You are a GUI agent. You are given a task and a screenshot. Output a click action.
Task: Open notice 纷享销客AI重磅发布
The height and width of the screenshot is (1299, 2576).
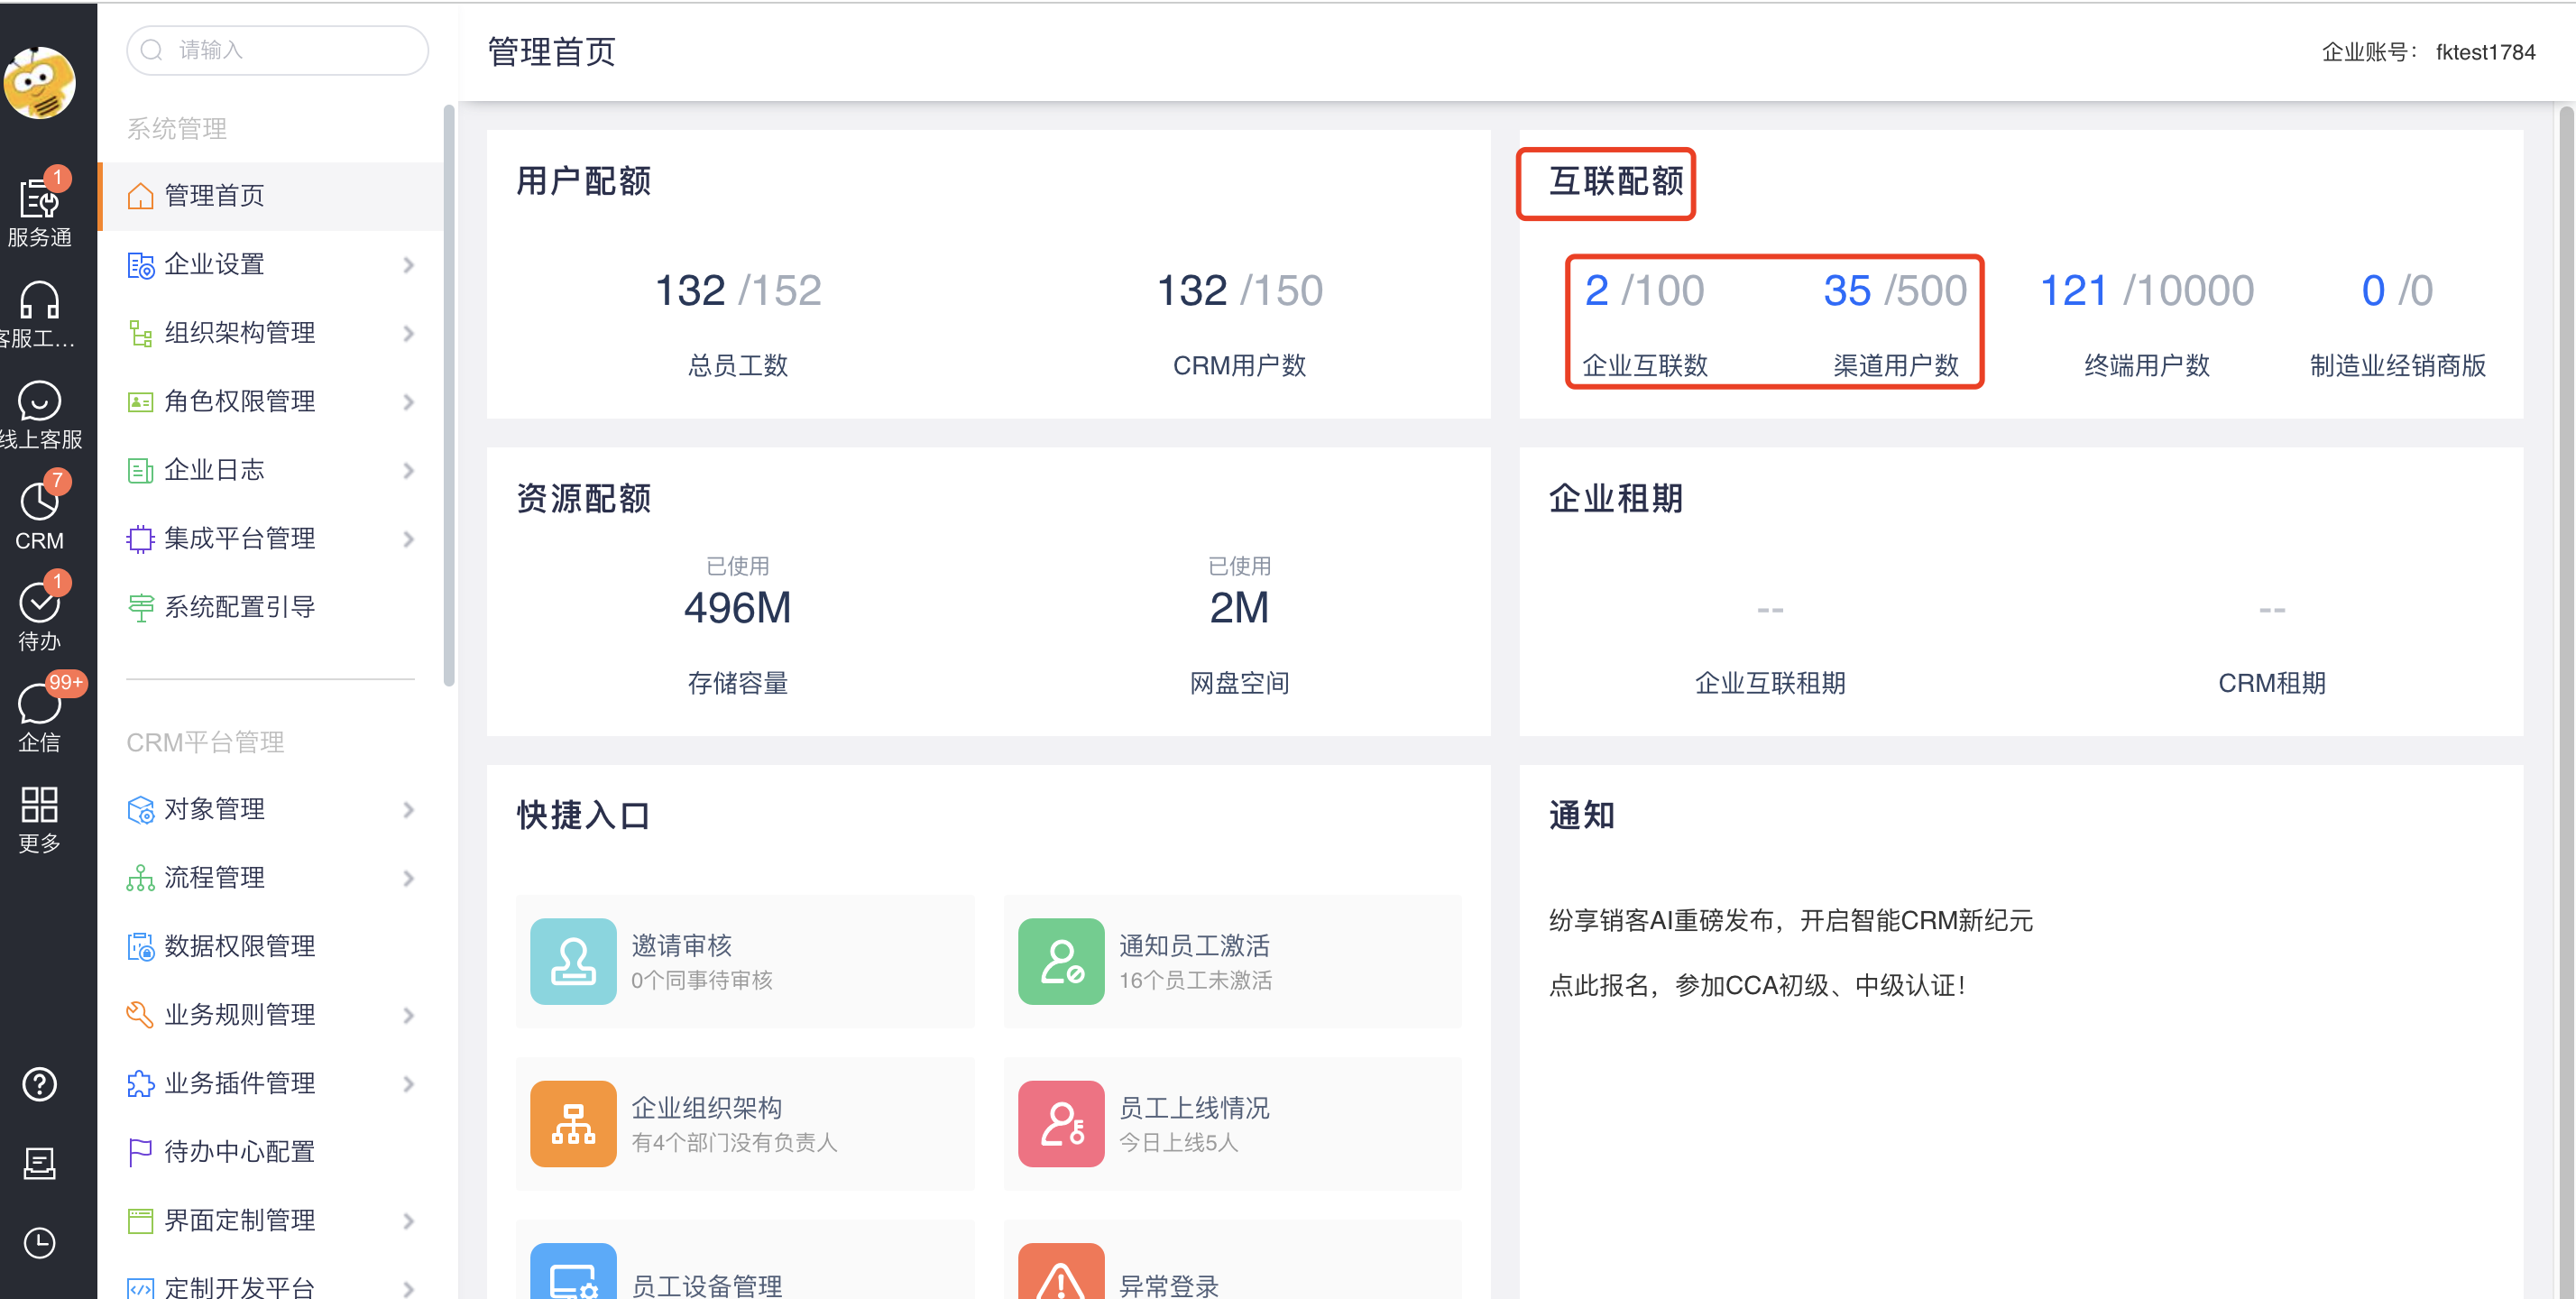(x=1790, y=920)
